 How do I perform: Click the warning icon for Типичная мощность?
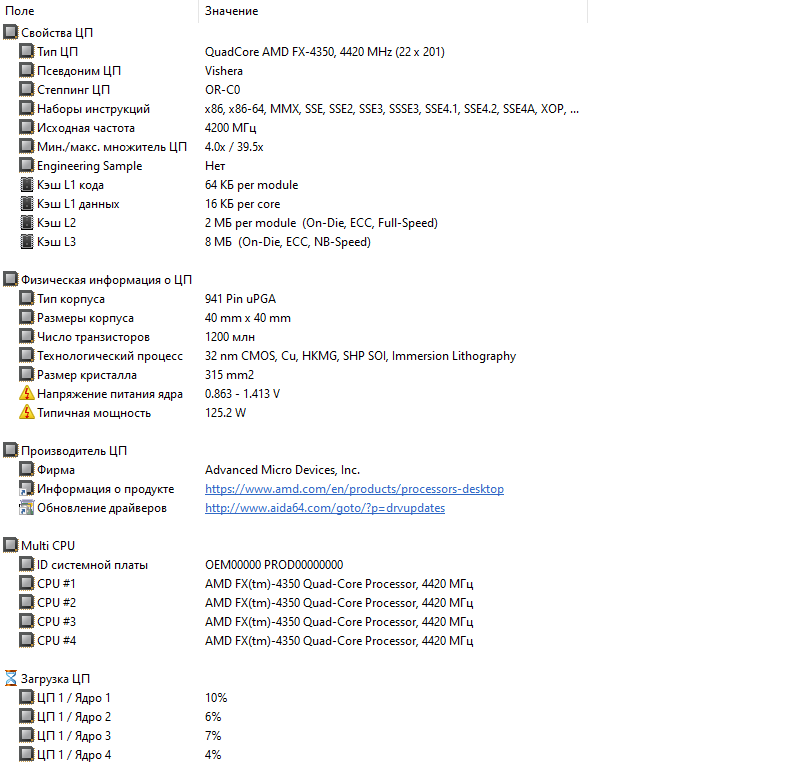coord(27,413)
